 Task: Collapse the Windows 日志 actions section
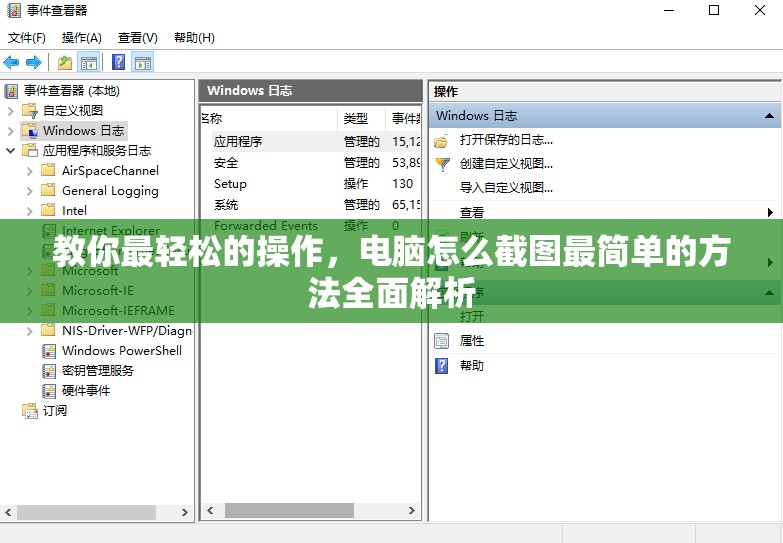(x=770, y=116)
